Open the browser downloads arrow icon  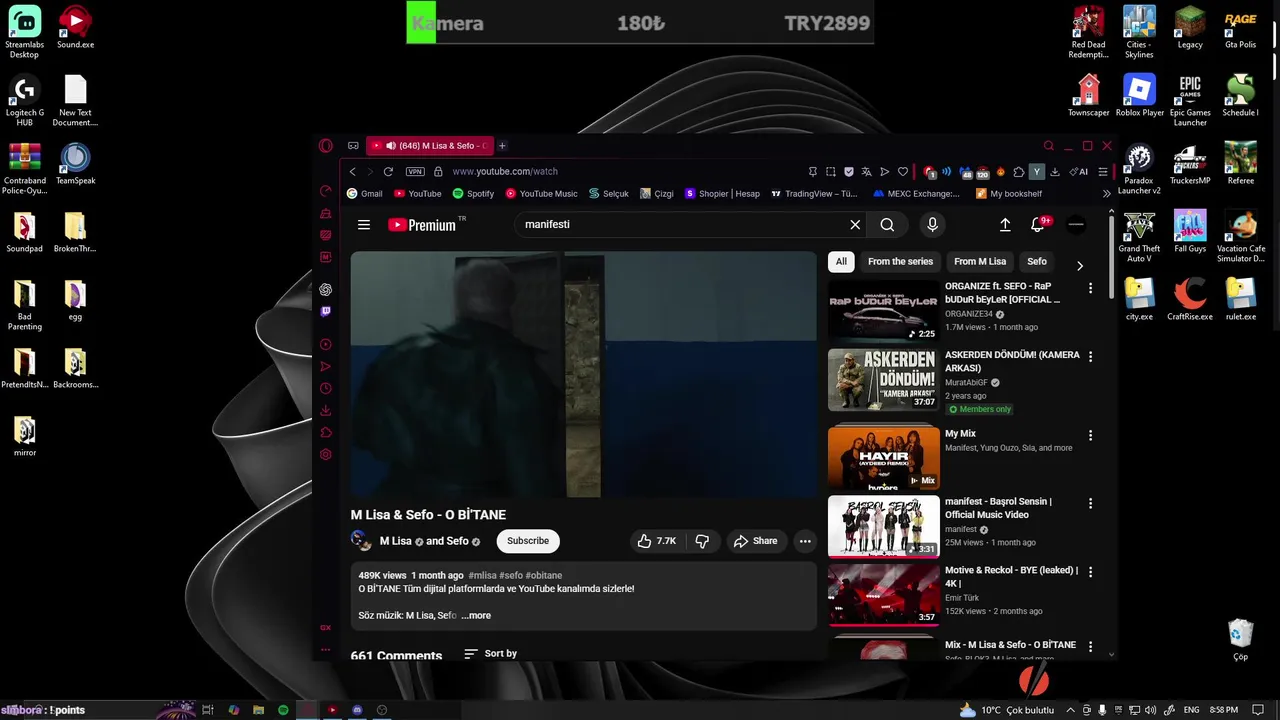coord(1054,172)
